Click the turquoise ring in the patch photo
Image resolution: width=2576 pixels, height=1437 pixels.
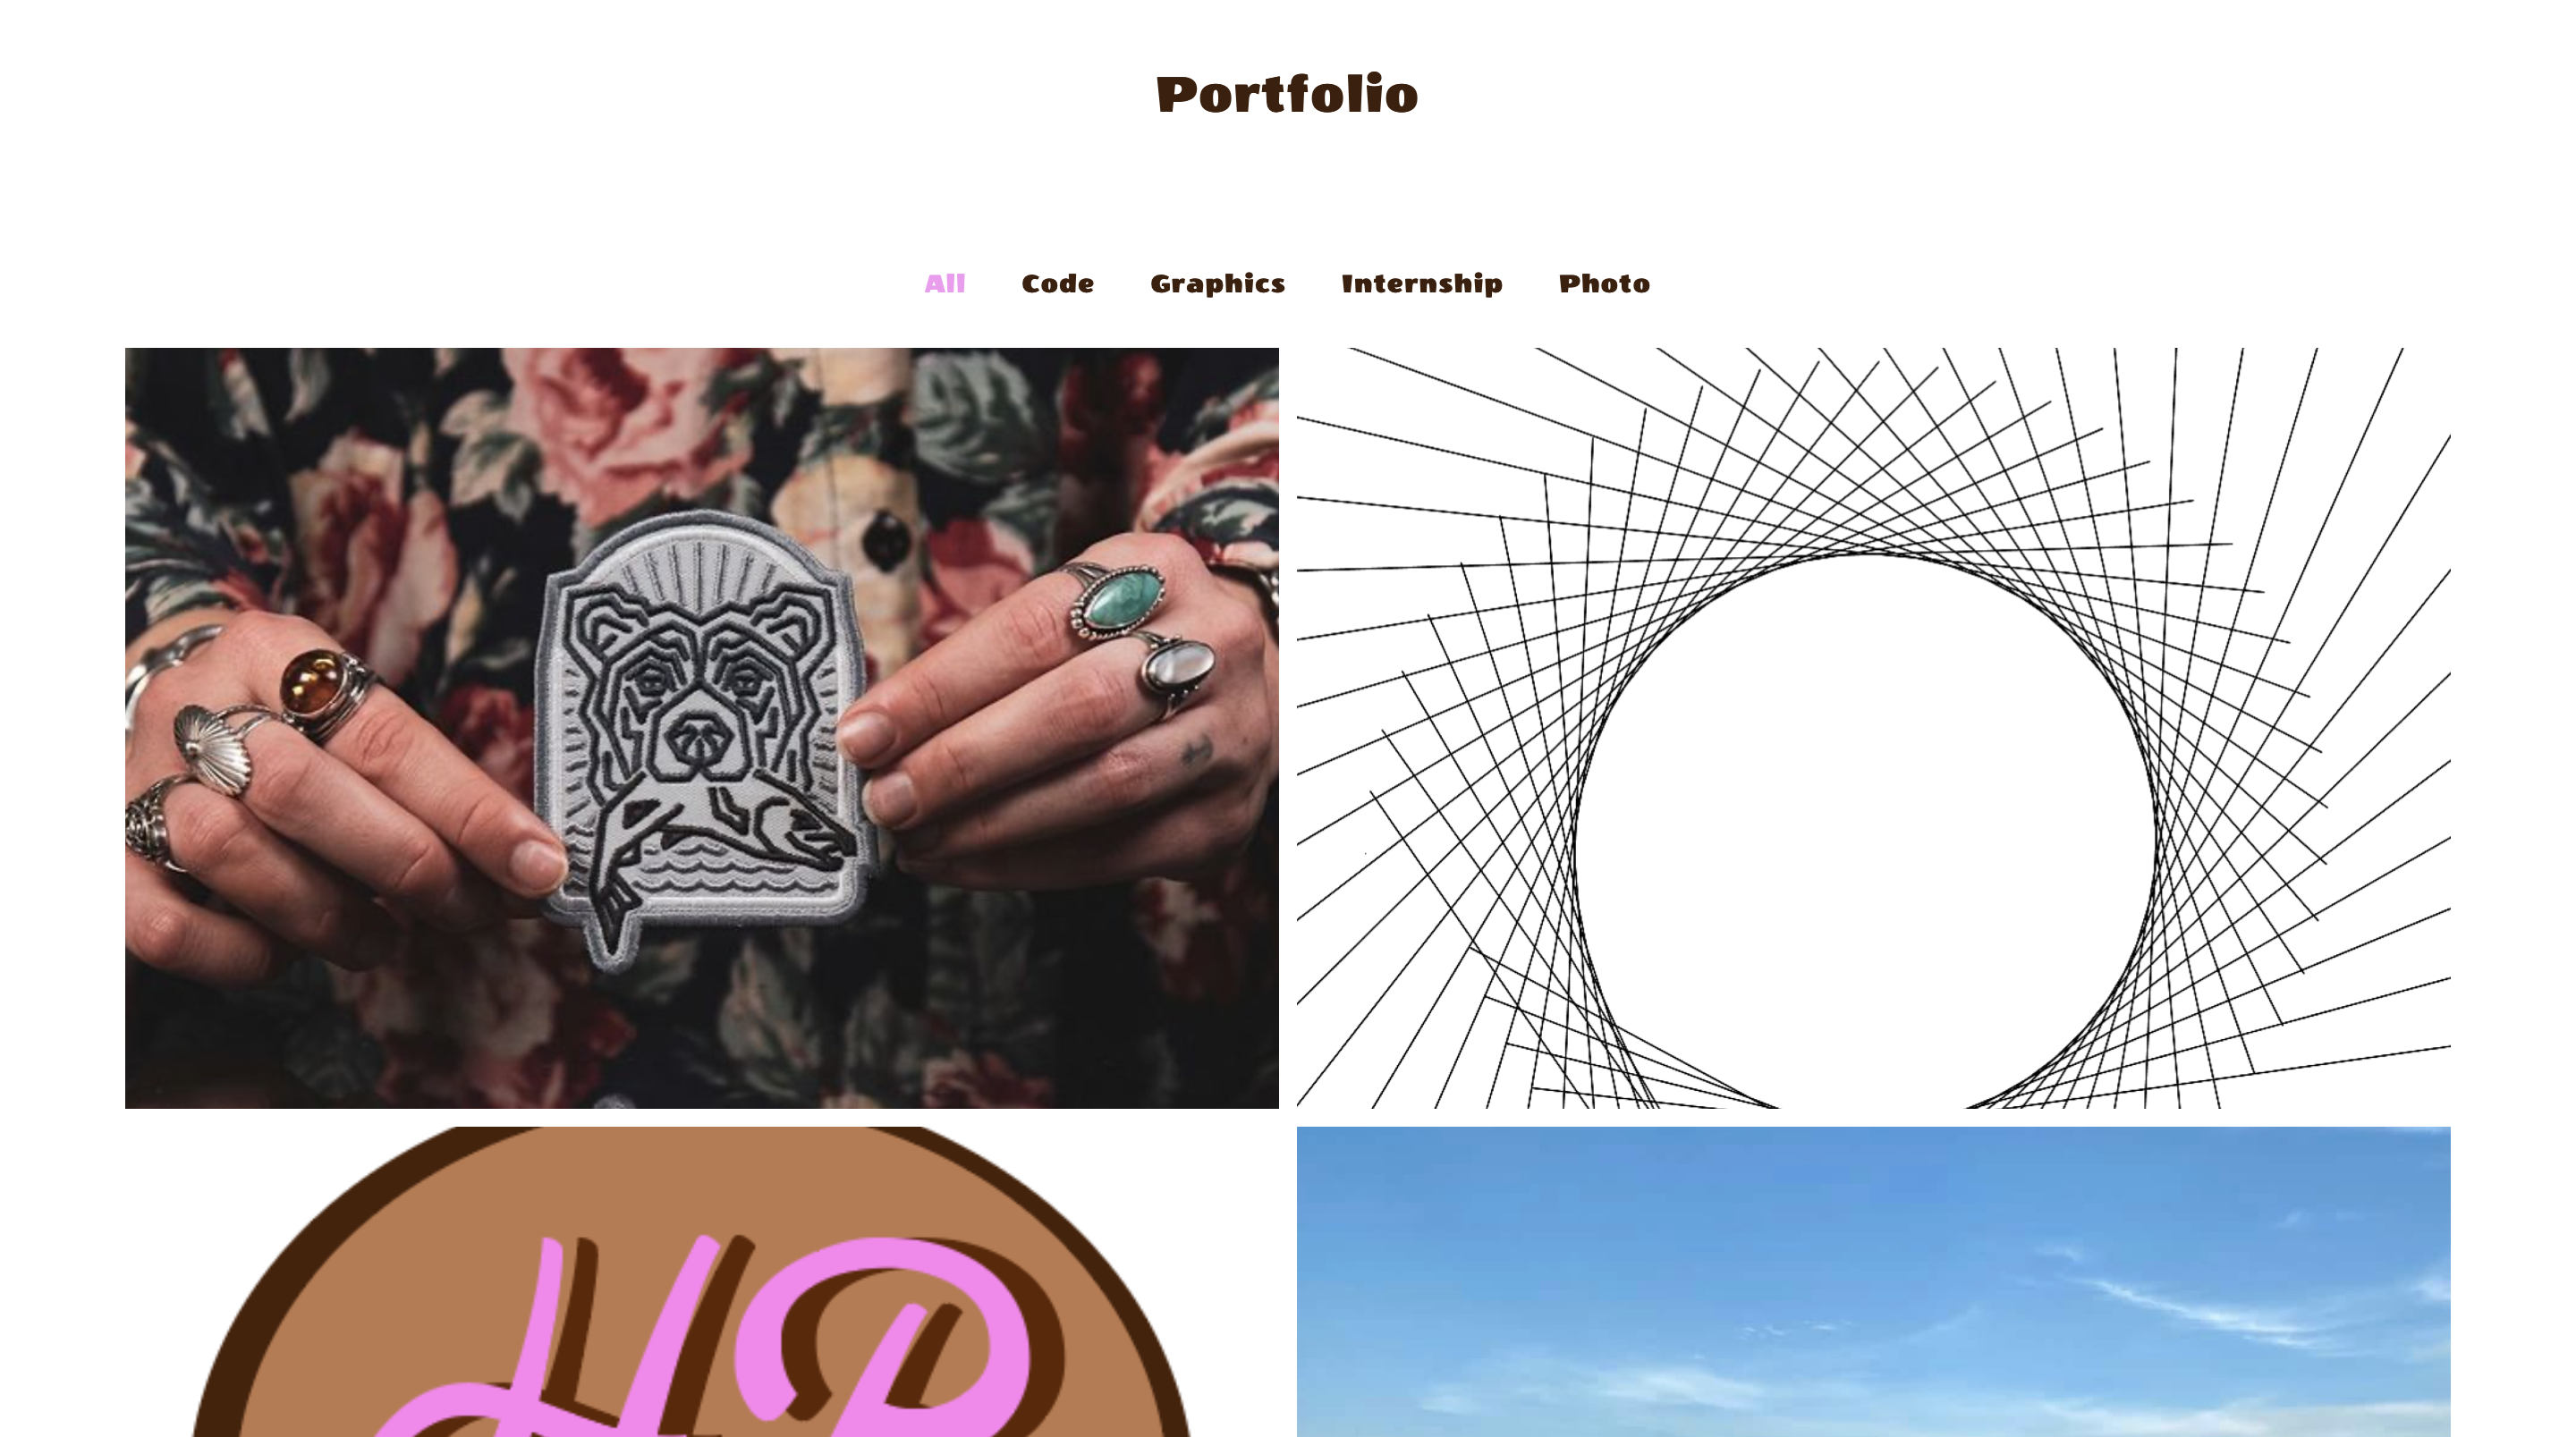(x=1121, y=596)
